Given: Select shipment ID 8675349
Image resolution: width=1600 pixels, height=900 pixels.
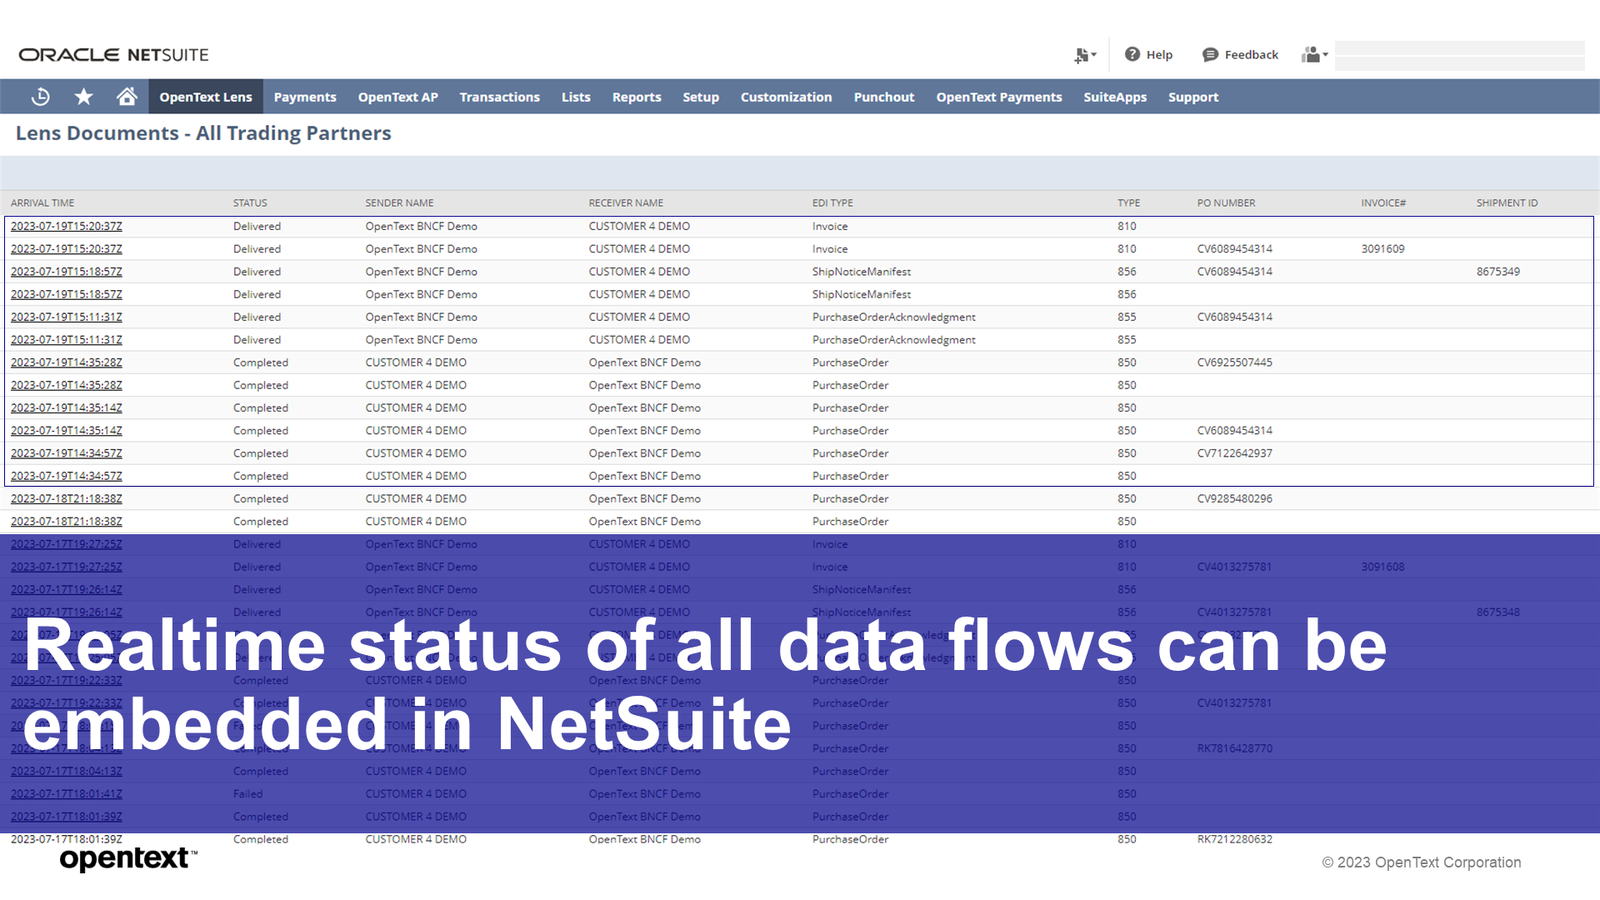Looking at the screenshot, I should [x=1498, y=272].
